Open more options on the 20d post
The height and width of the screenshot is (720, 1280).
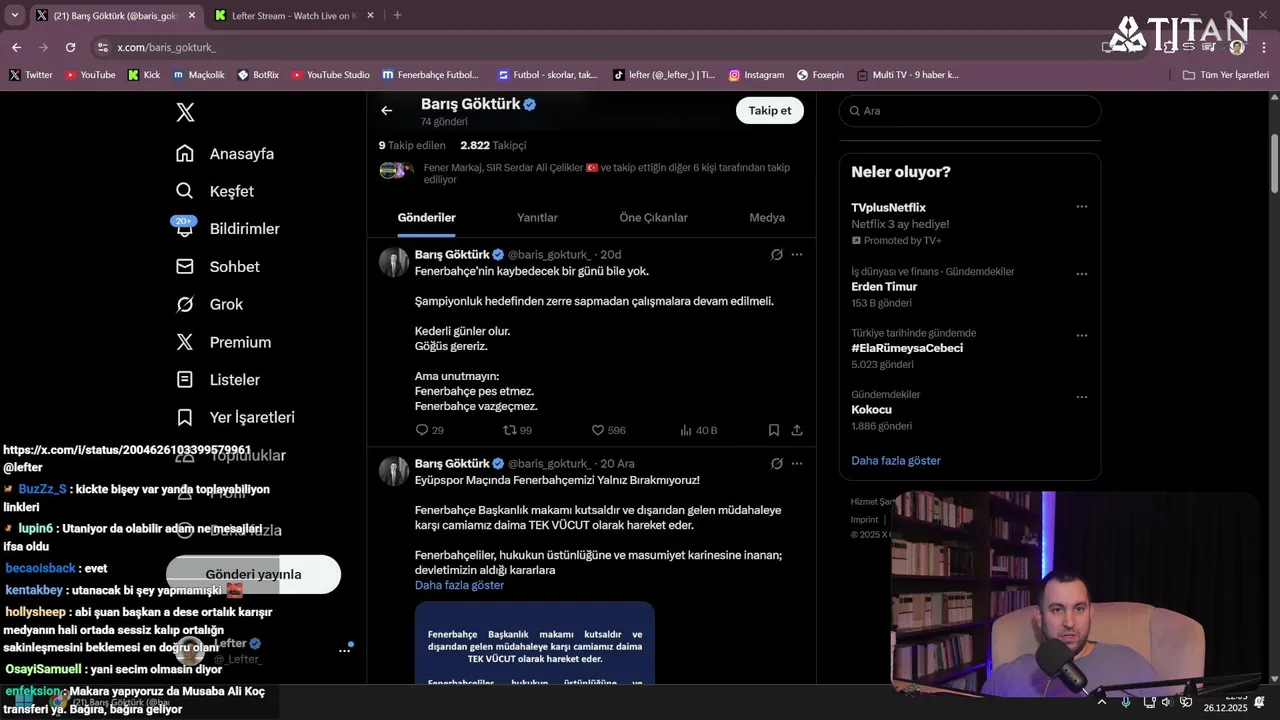click(797, 254)
